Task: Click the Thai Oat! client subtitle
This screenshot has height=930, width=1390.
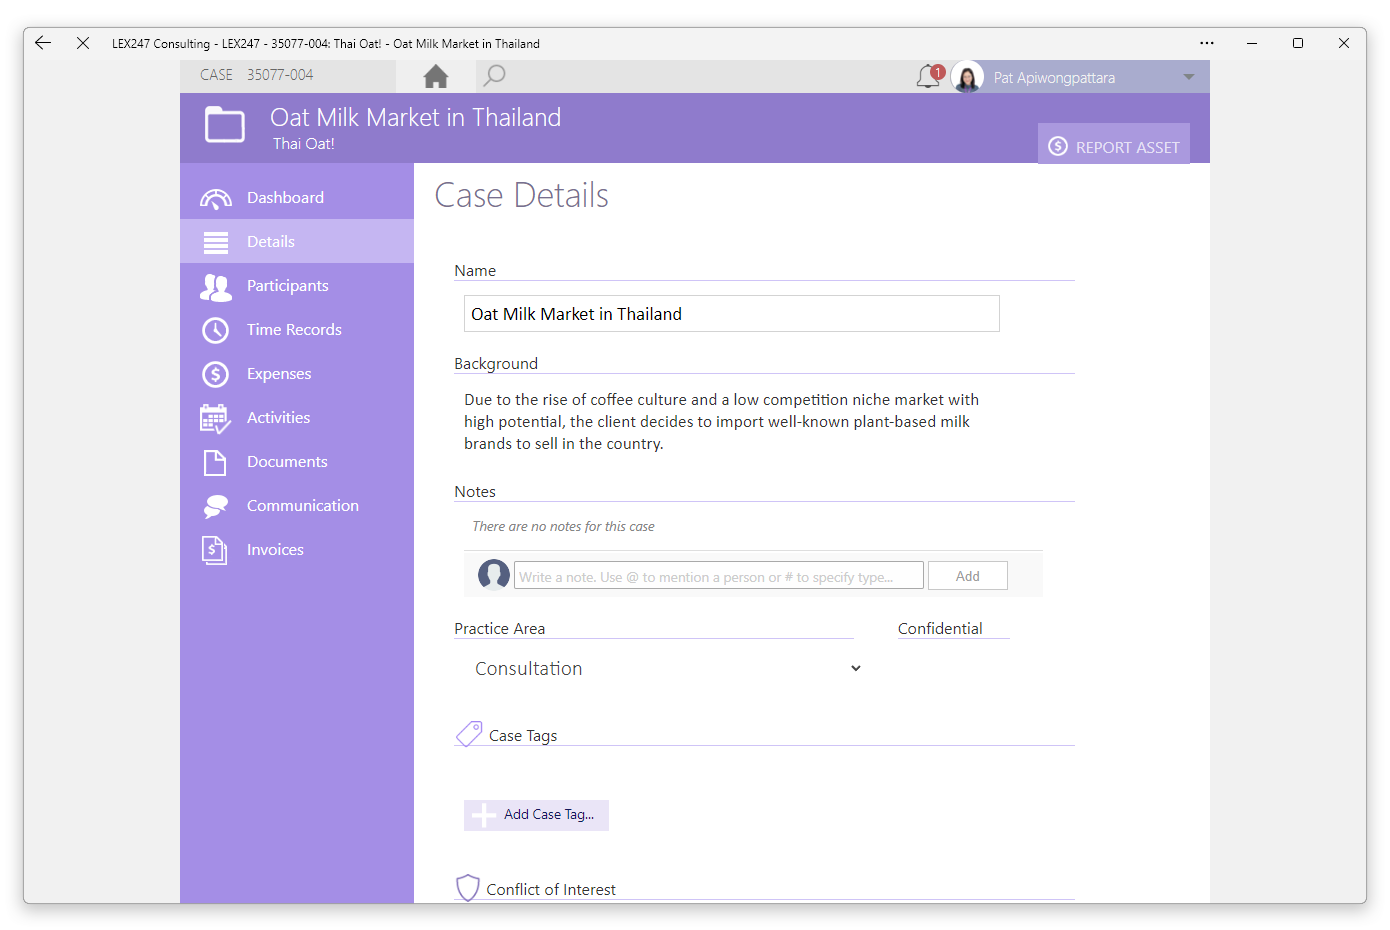Action: pyautogui.click(x=304, y=144)
